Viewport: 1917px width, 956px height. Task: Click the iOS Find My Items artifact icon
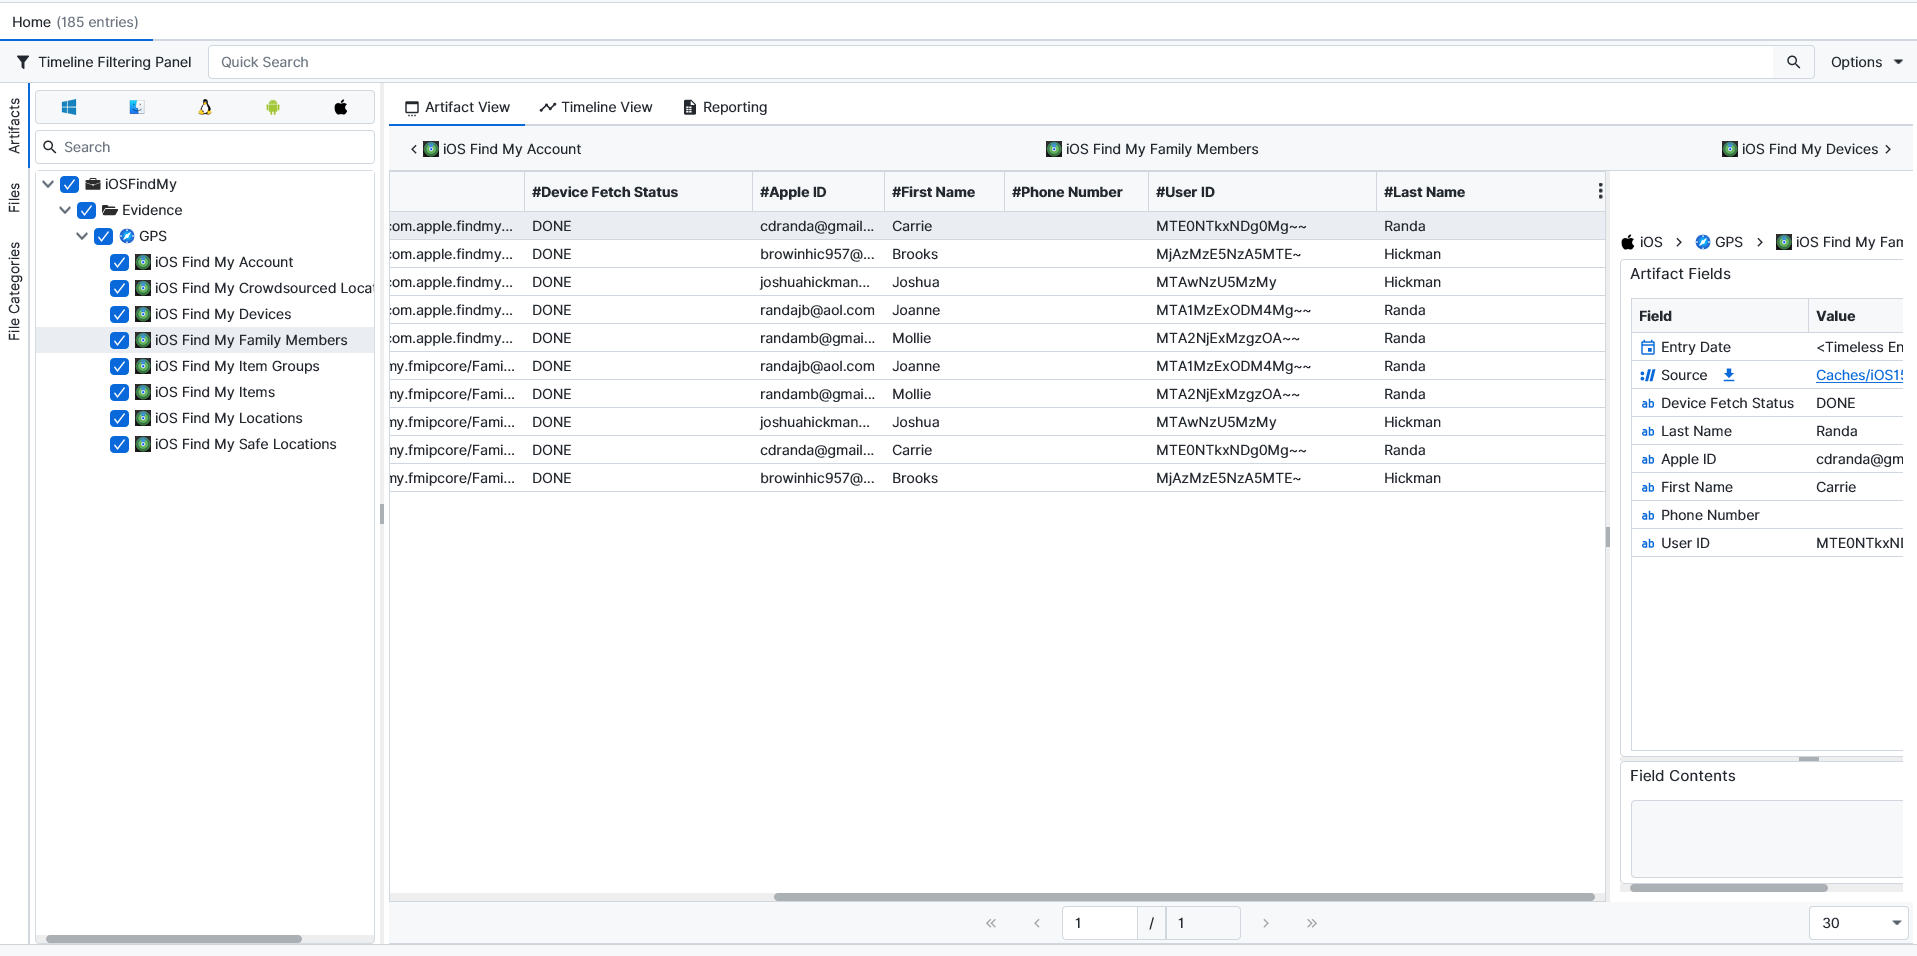pyautogui.click(x=143, y=392)
